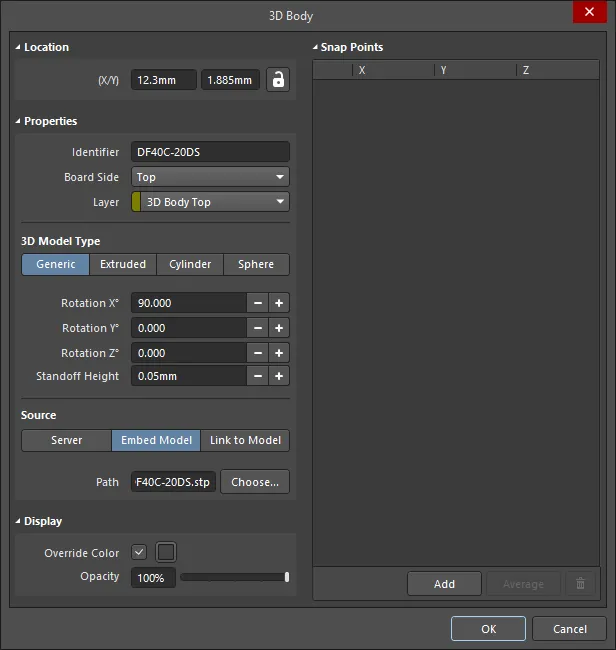Increase Rotation Z value with plus
The image size is (616, 650).
tap(279, 353)
